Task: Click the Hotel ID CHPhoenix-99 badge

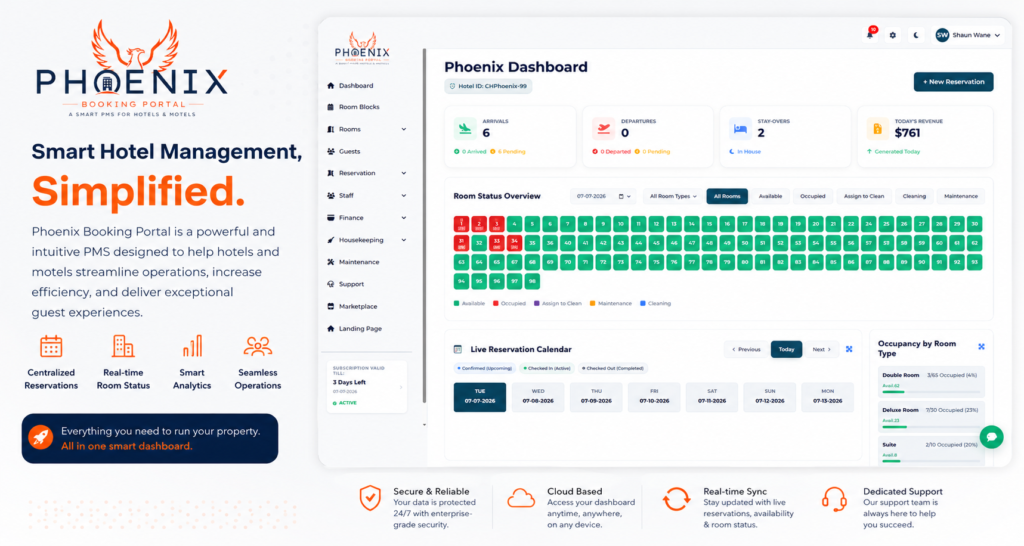Action: tap(488, 86)
